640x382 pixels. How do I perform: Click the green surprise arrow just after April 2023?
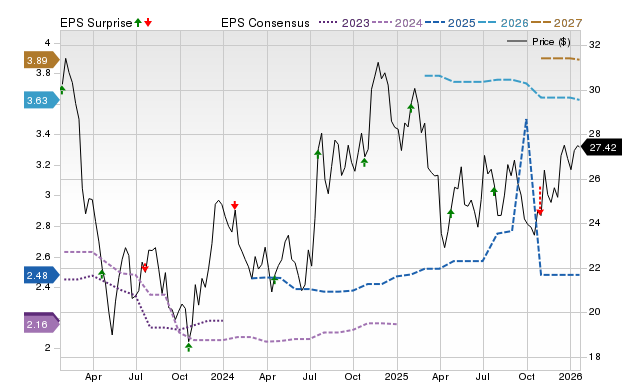(x=102, y=273)
